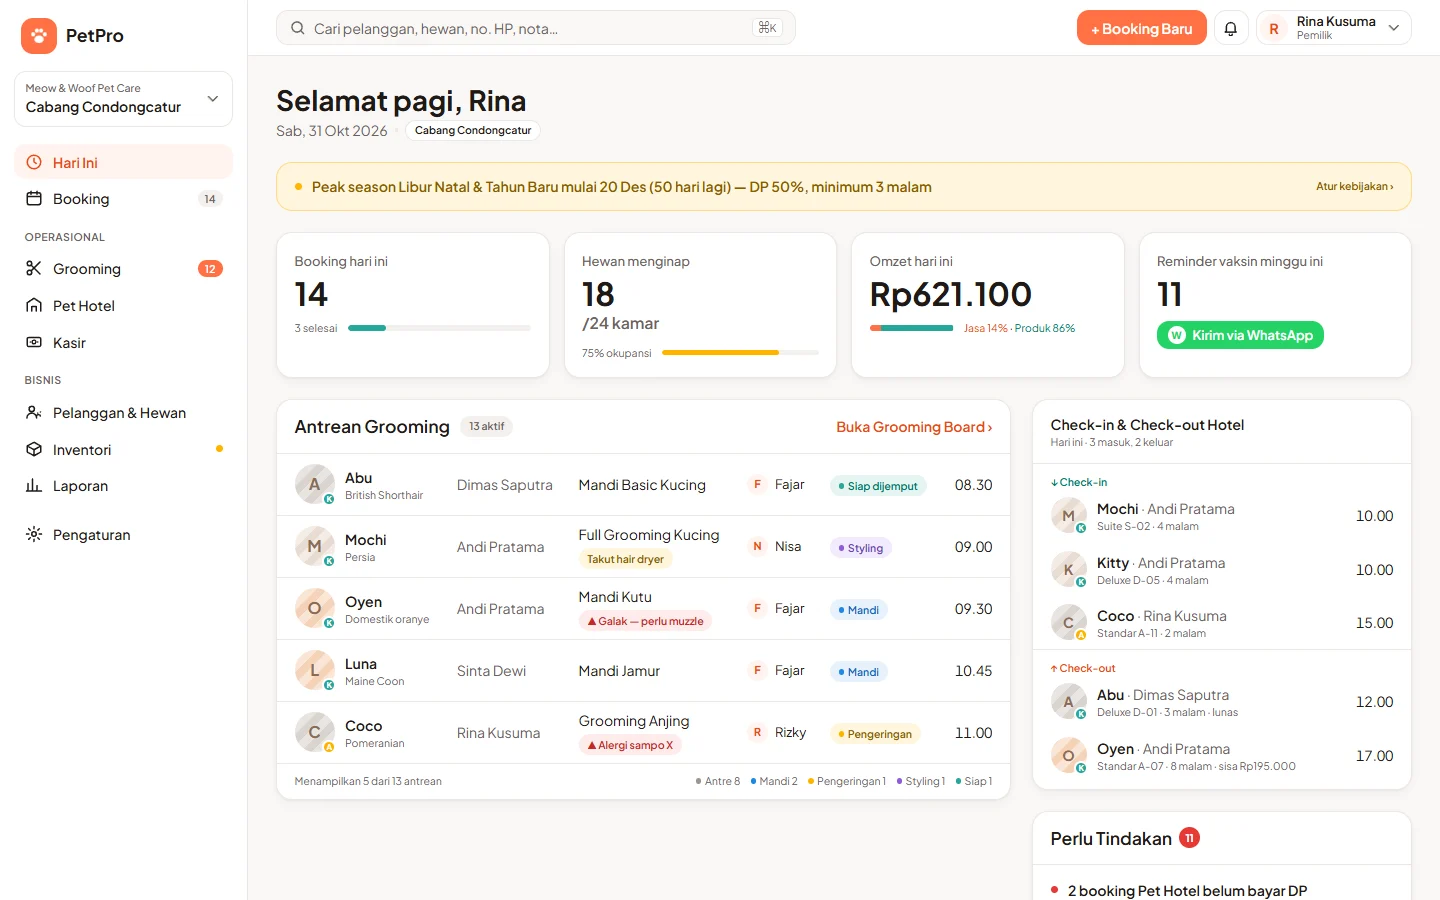Open the Buka Grooming Board link
The height and width of the screenshot is (900, 1440).
click(x=914, y=427)
